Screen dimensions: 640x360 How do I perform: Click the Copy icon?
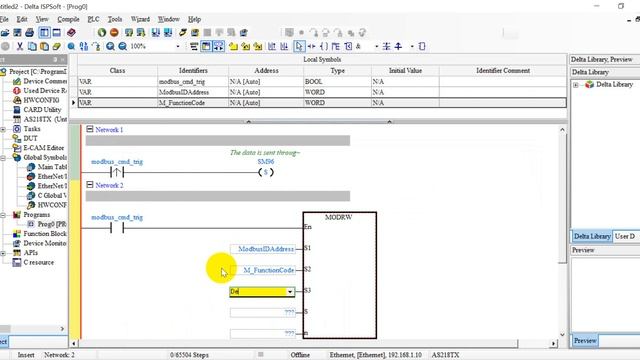32,47
